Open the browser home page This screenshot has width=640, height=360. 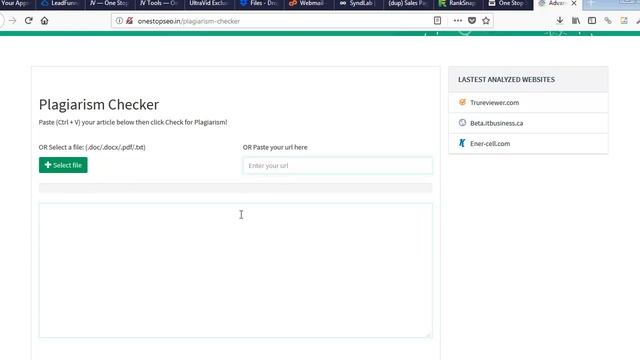tap(44, 20)
